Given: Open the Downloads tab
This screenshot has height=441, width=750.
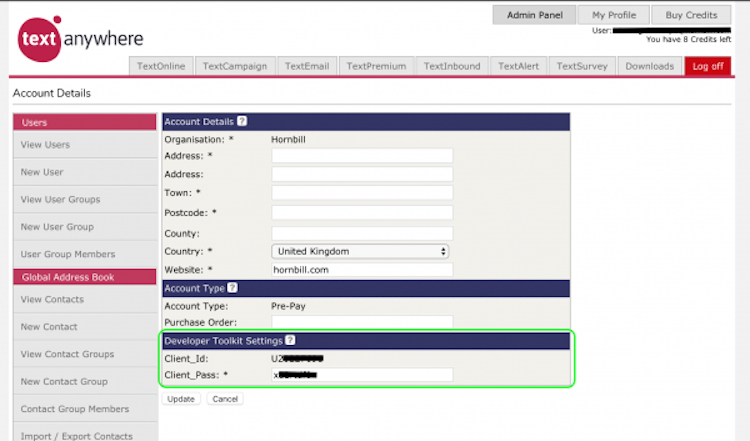Looking at the screenshot, I should 650,66.
